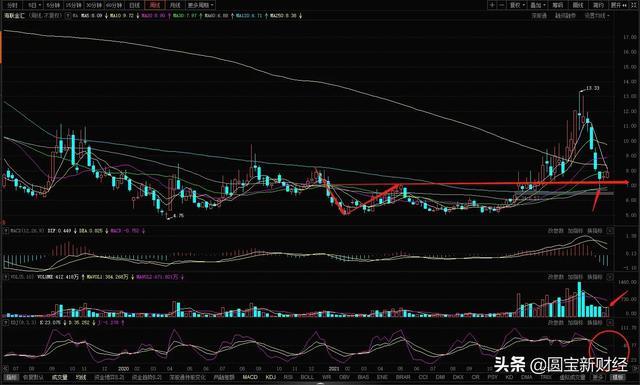
Task: Select the TRIX indicator
Action: [547, 377]
